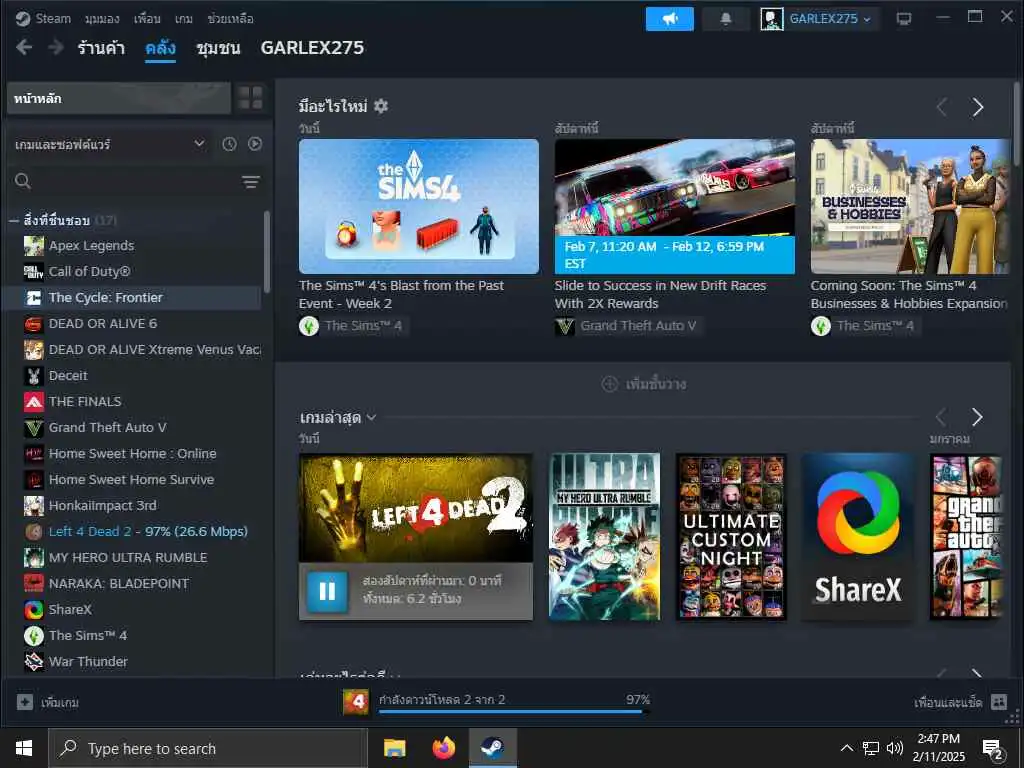Switch to collections grid view icon
This screenshot has width=1024, height=768.
250,98
